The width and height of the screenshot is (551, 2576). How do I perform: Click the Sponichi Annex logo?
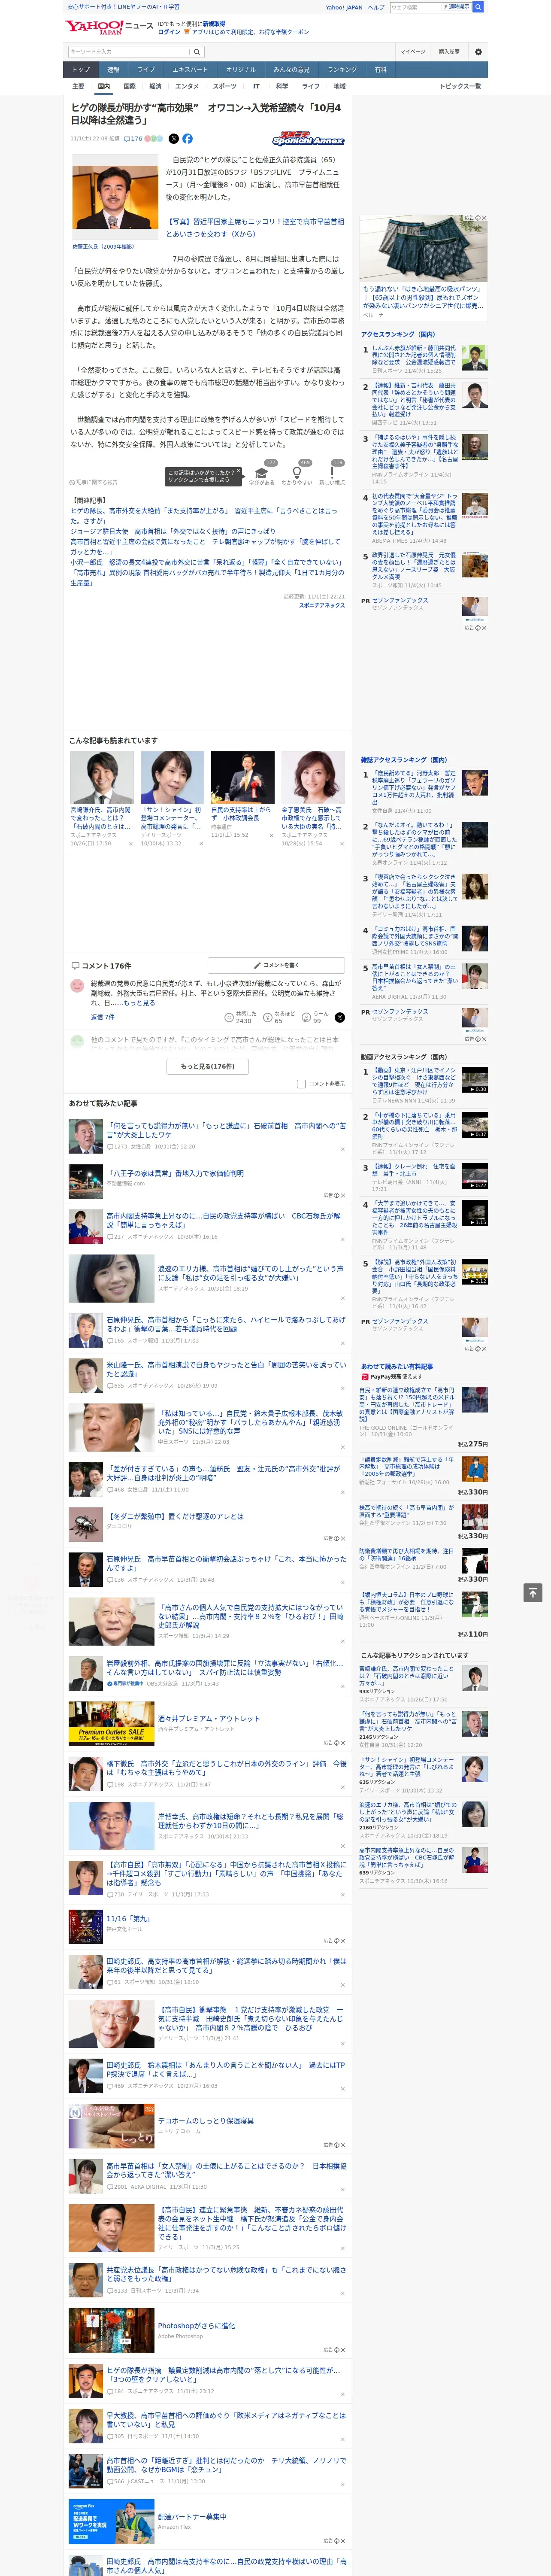pyautogui.click(x=308, y=139)
